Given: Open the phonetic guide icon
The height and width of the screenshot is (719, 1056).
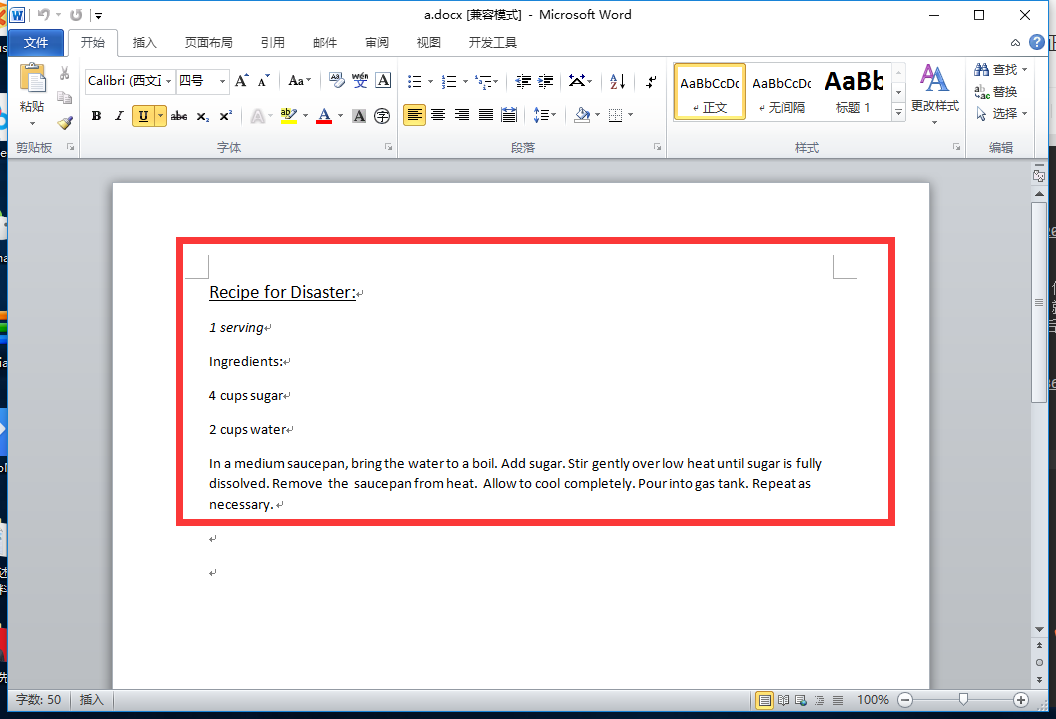Looking at the screenshot, I should pos(360,81).
